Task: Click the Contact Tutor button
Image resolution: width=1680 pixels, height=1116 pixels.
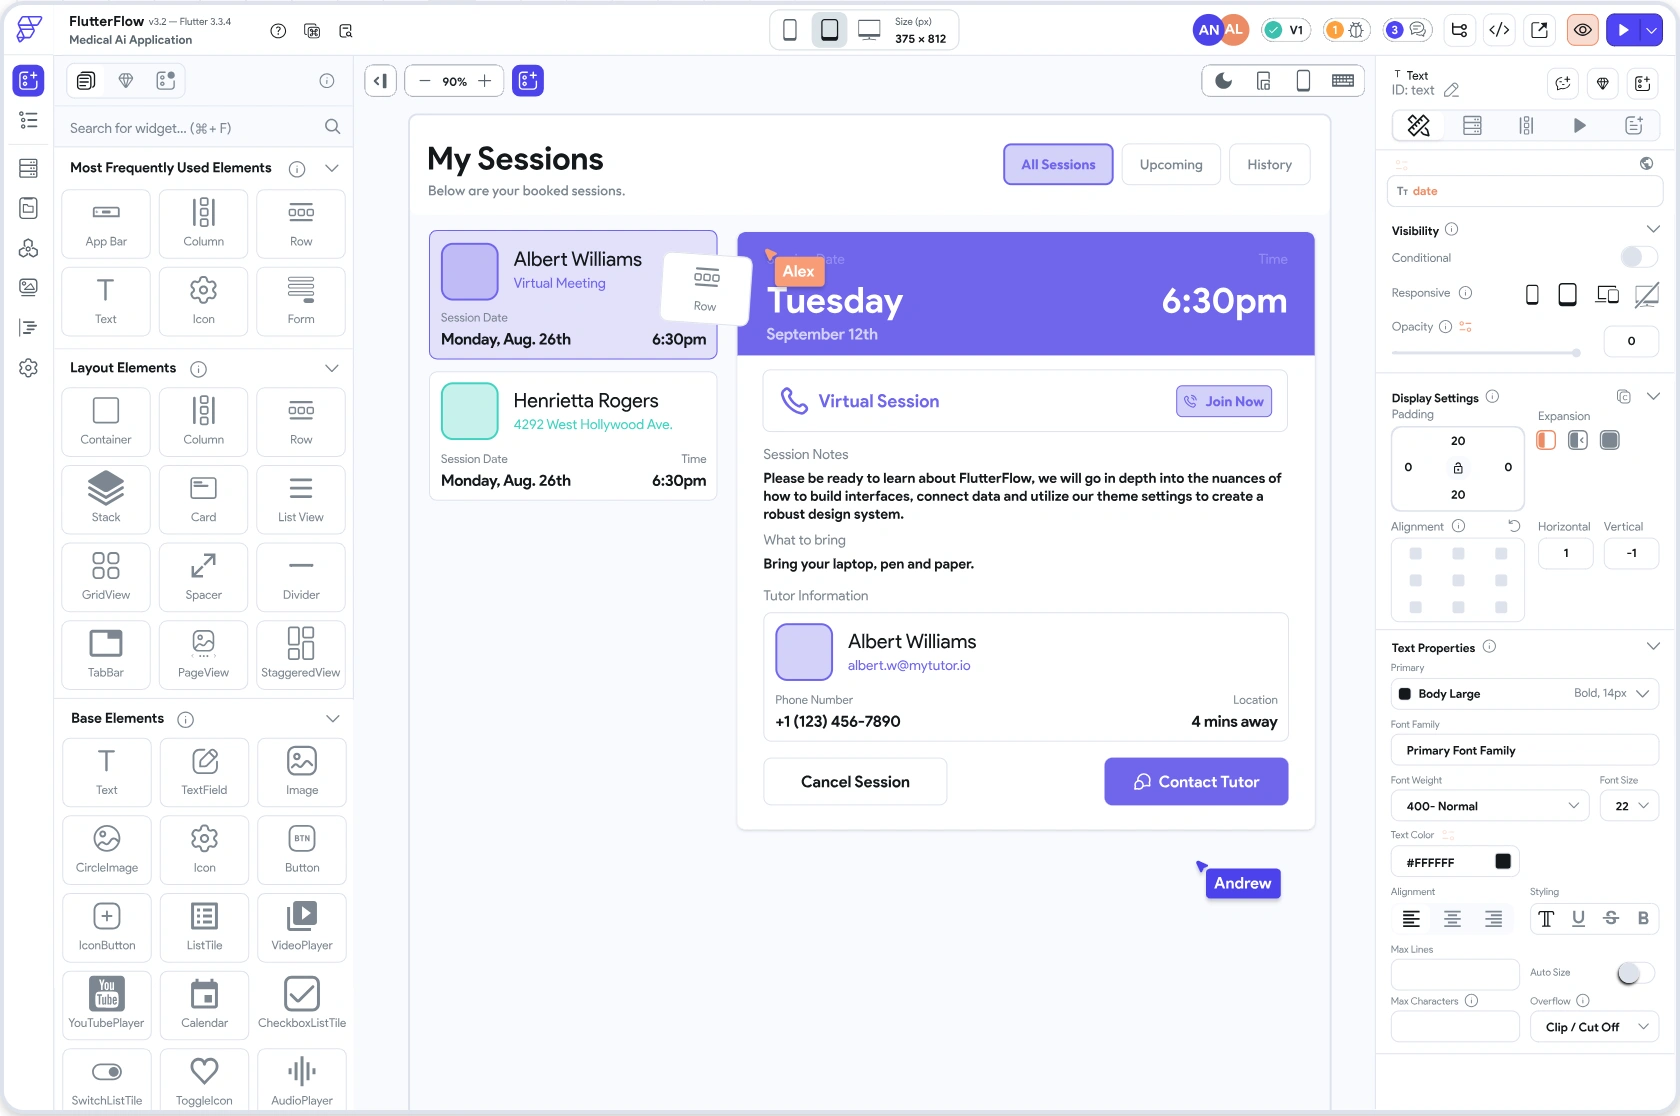Action: [x=1196, y=782]
